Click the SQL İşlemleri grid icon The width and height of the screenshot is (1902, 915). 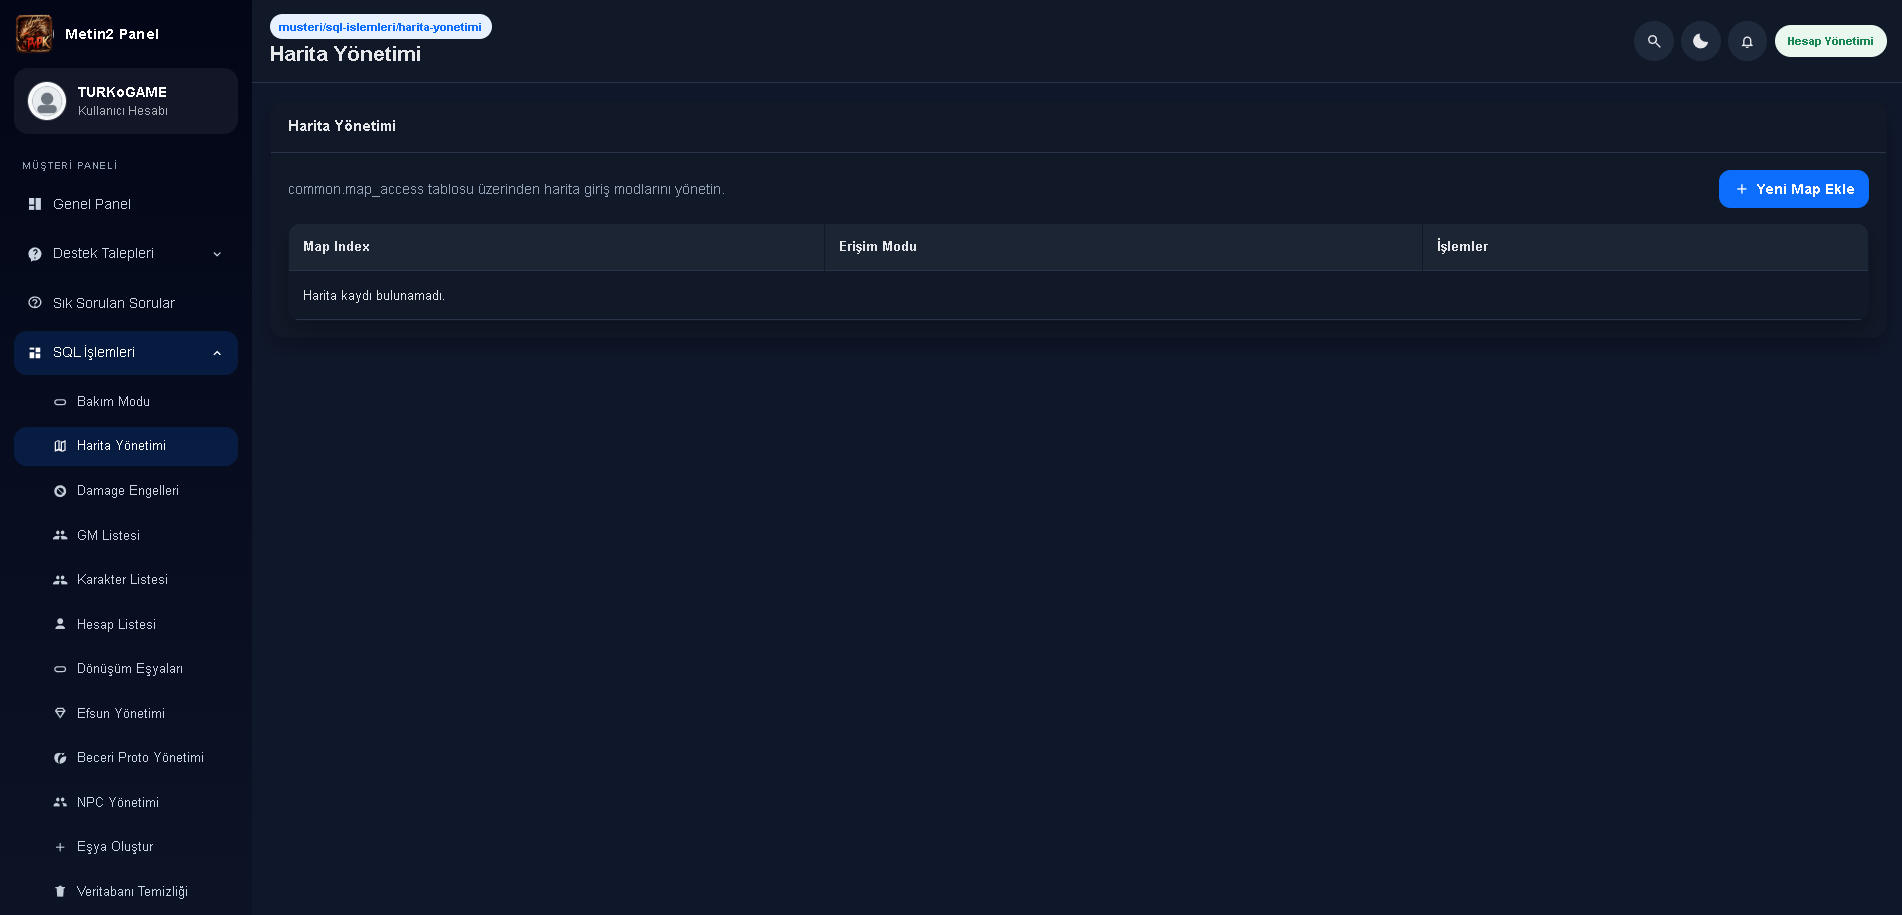click(x=35, y=353)
